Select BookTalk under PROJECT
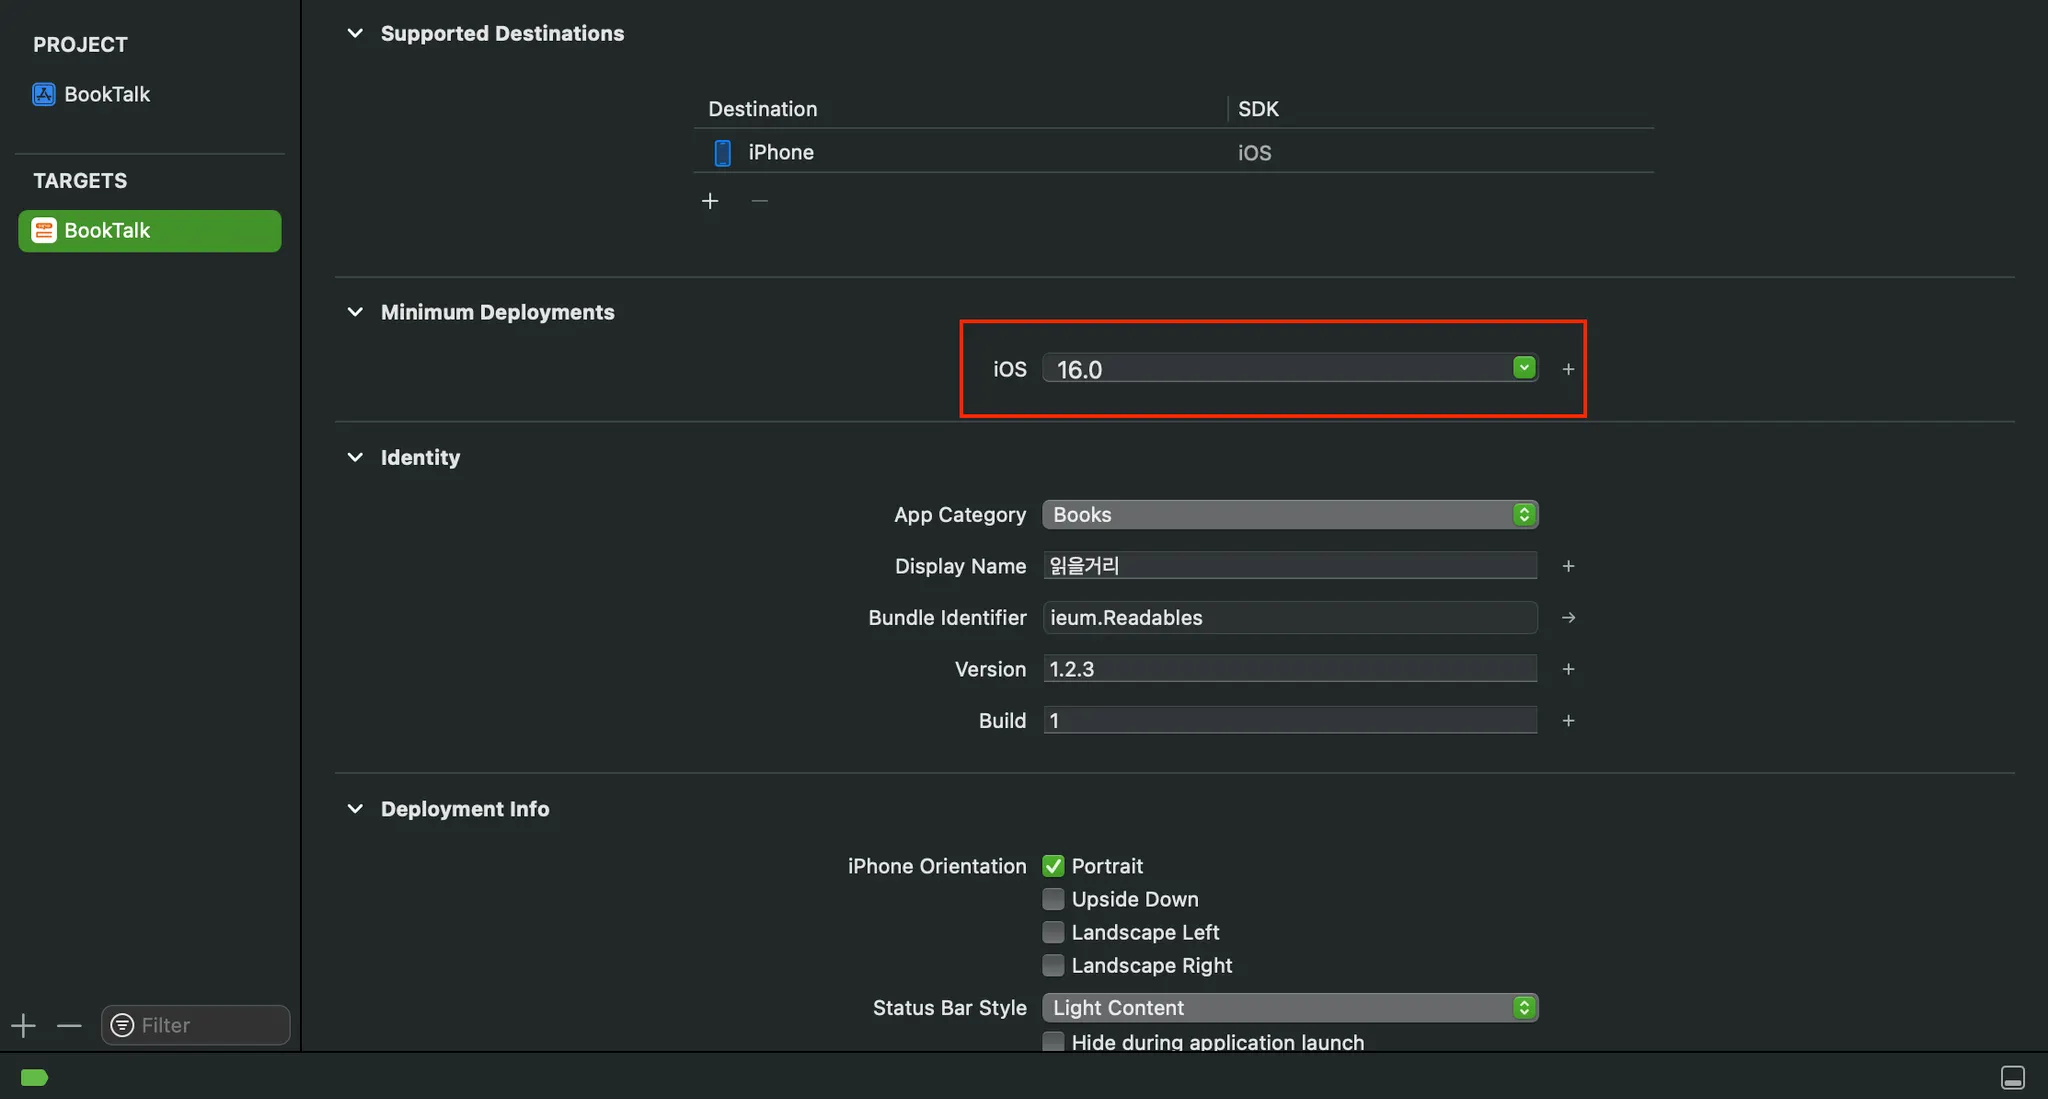 point(106,94)
